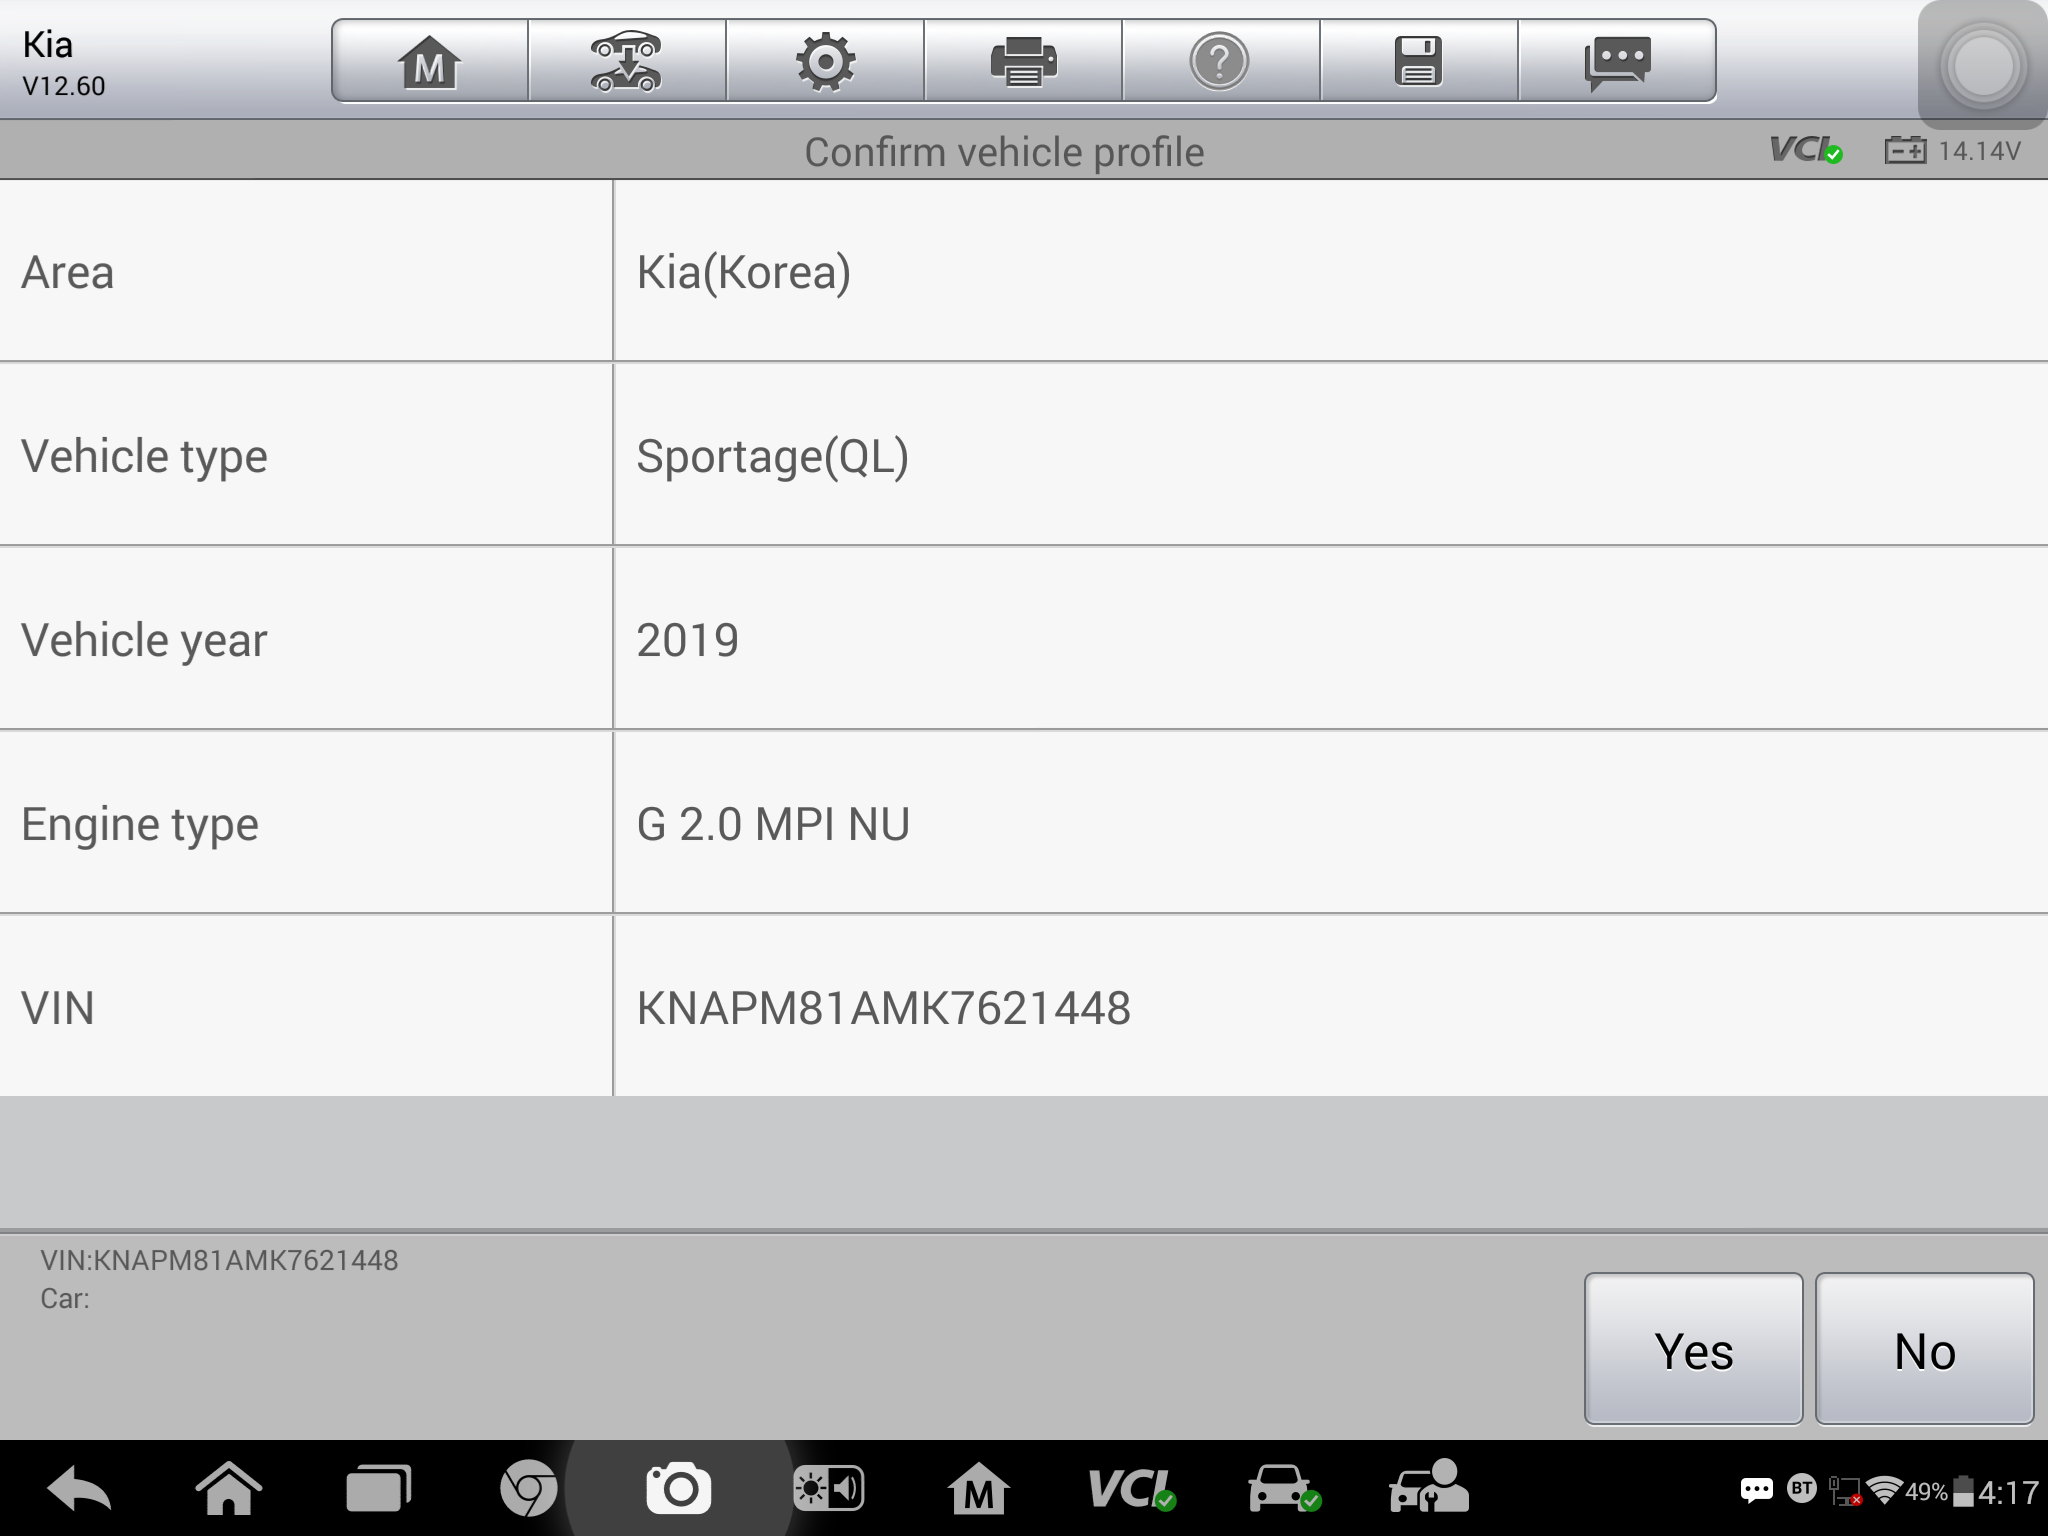Open vehicle diagnostics shortcut with green check
2048x1536 pixels.
[1284, 1489]
